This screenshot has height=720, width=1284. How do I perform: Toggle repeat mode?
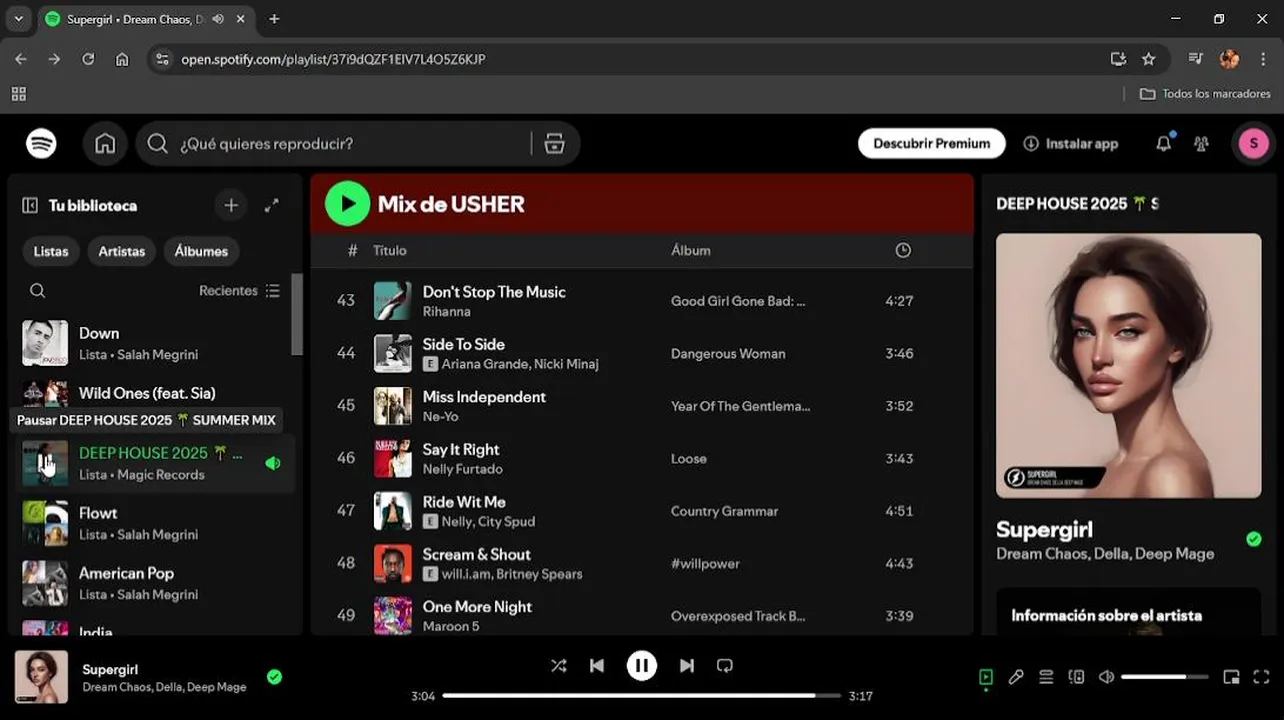tap(725, 666)
